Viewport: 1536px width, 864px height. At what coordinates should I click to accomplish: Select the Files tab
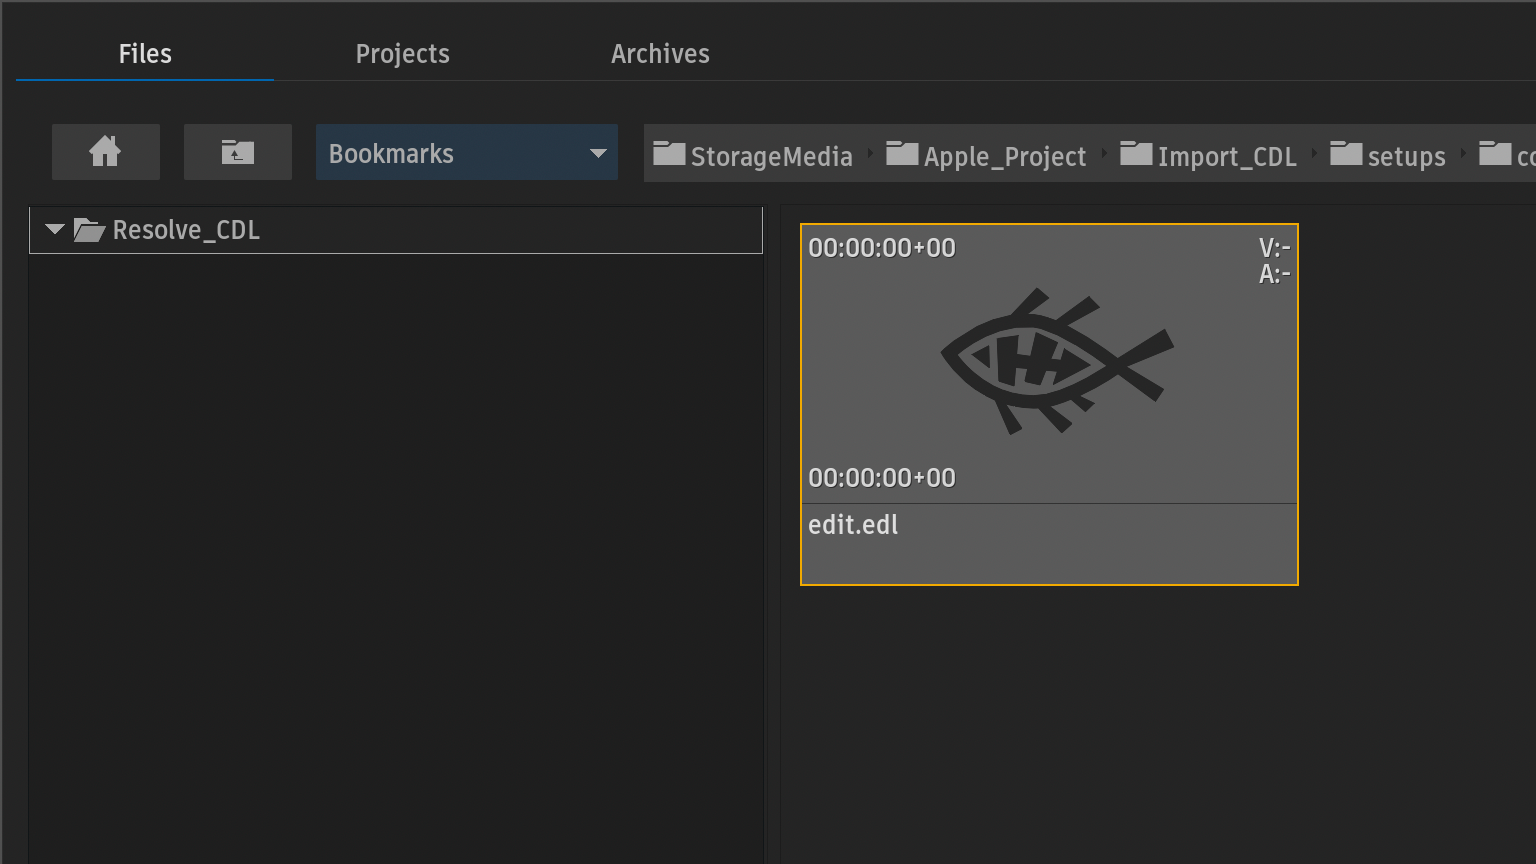[145, 54]
